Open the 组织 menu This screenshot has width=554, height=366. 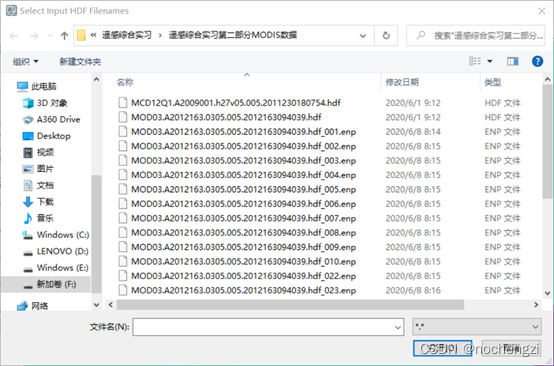click(25, 61)
